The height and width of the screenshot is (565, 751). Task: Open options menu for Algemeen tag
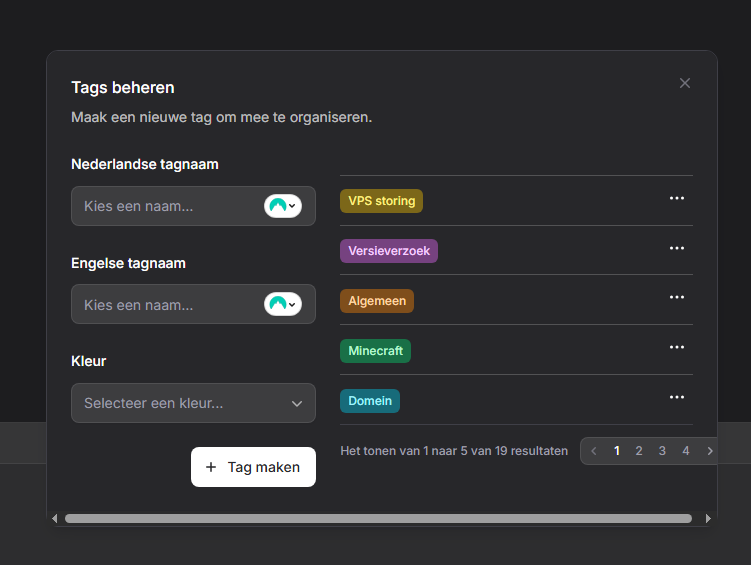(x=677, y=297)
